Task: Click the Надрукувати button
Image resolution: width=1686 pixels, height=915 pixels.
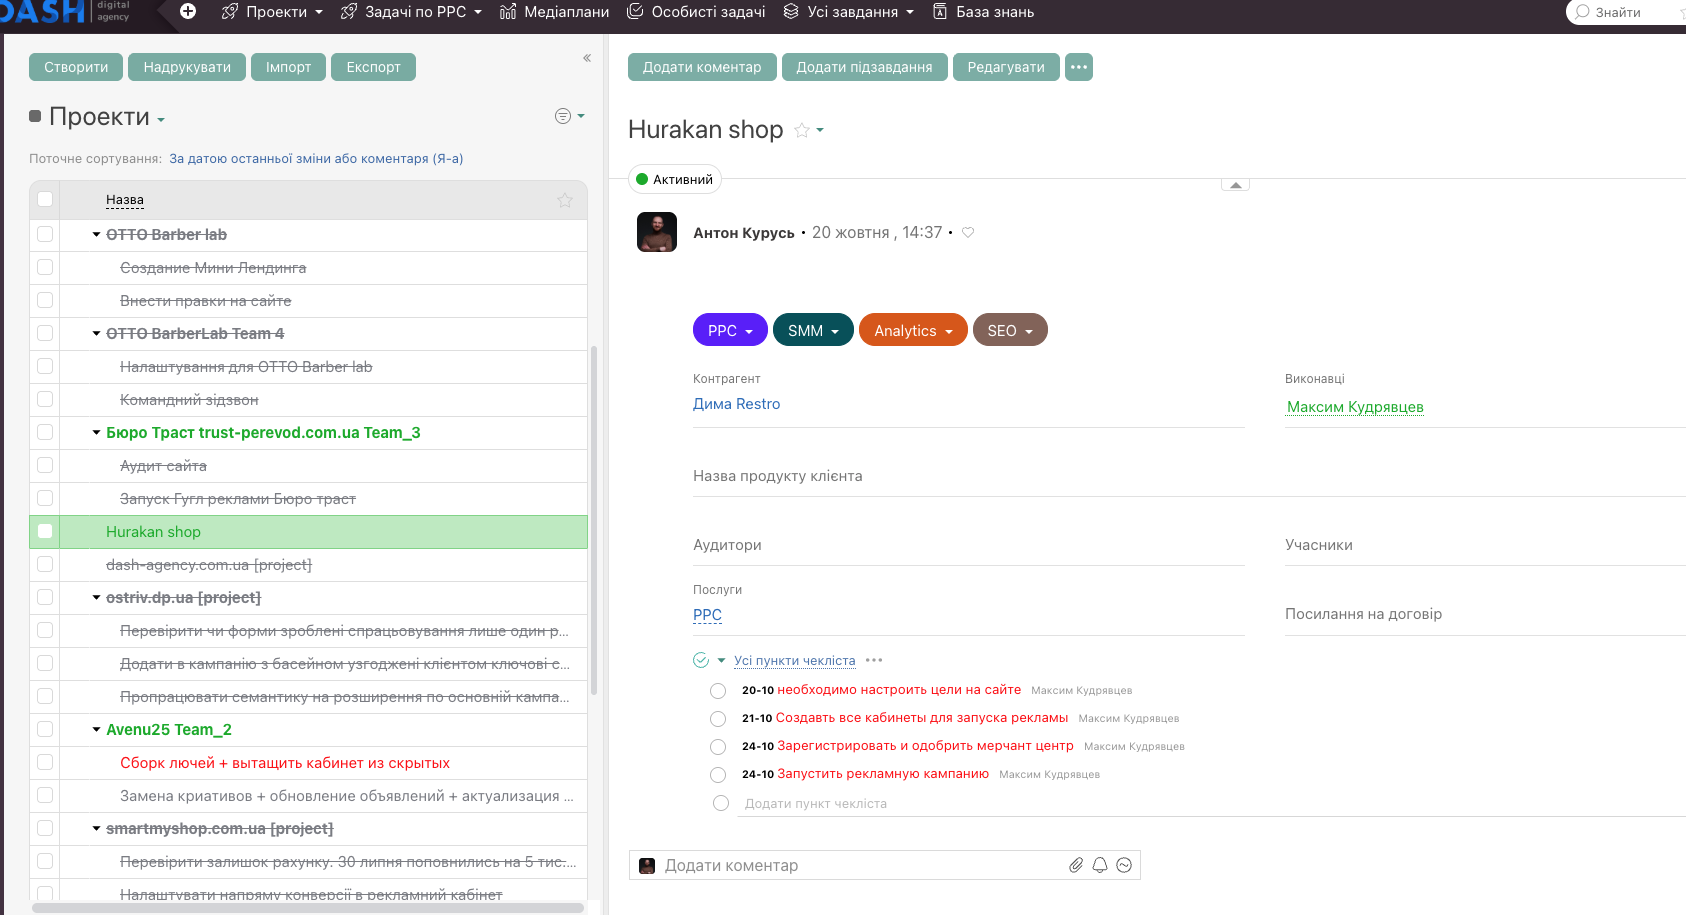Action: point(187,67)
